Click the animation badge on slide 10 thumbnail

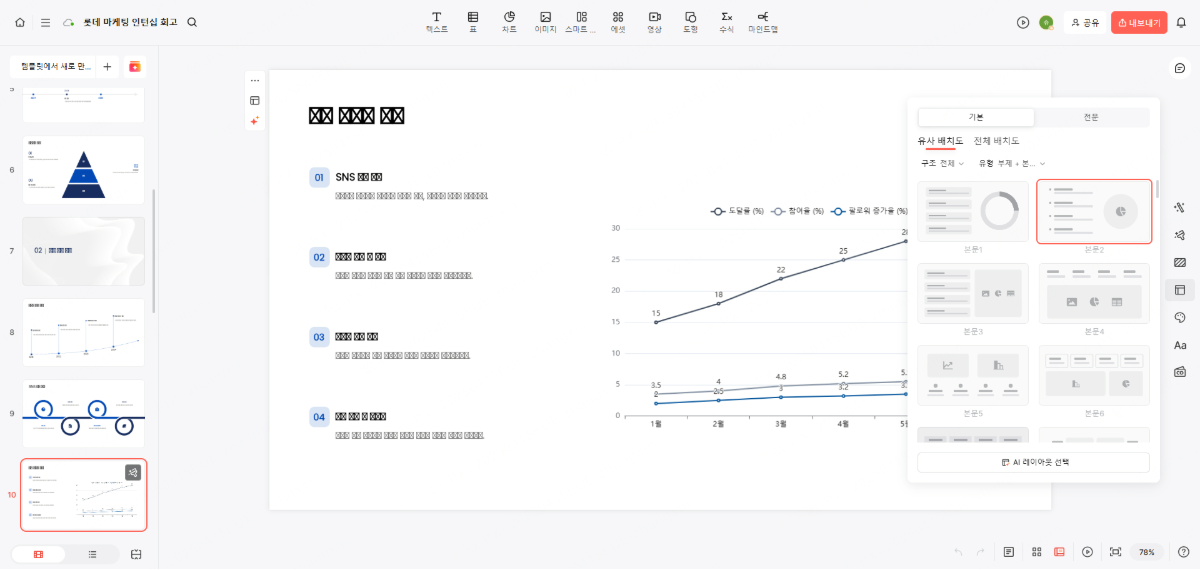click(x=133, y=472)
